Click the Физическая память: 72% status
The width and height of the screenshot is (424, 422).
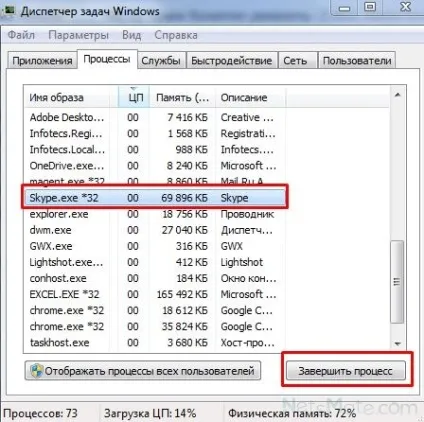coord(292,413)
